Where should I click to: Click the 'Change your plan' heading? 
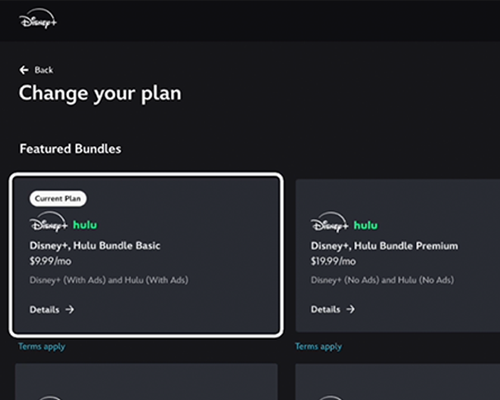[100, 94]
